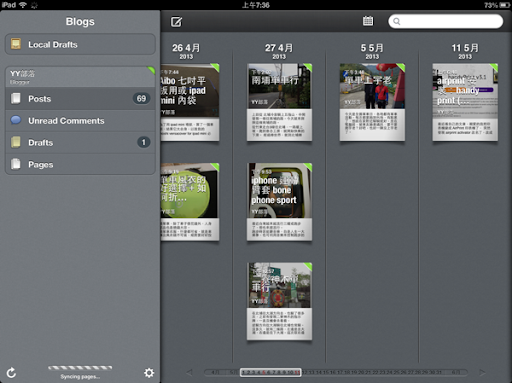Open the Aibo ipad mini post
This screenshot has width=512, height=383.
pyautogui.click(x=190, y=102)
